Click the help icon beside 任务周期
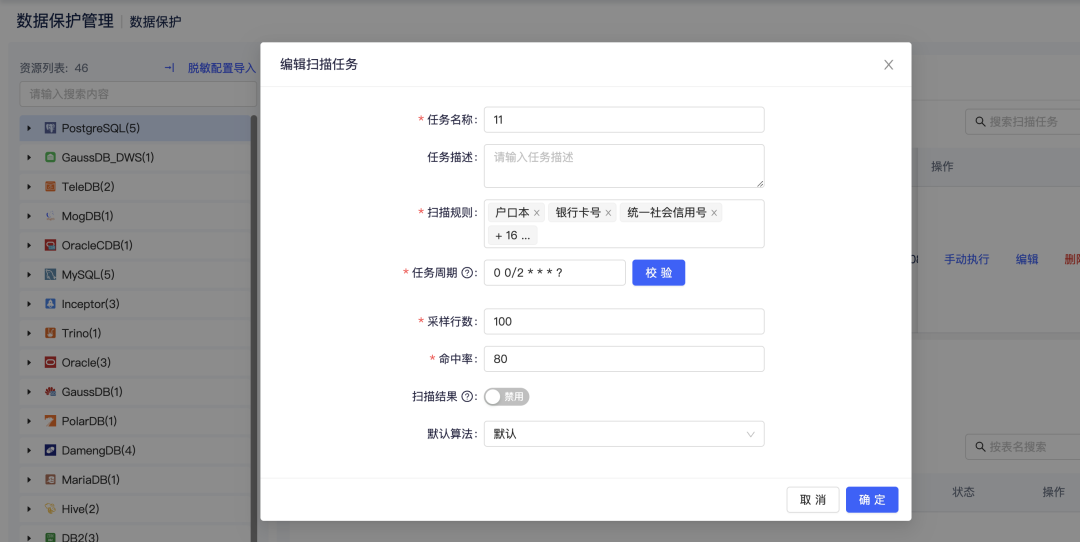Screen dimensions: 1080x542 tap(467, 273)
